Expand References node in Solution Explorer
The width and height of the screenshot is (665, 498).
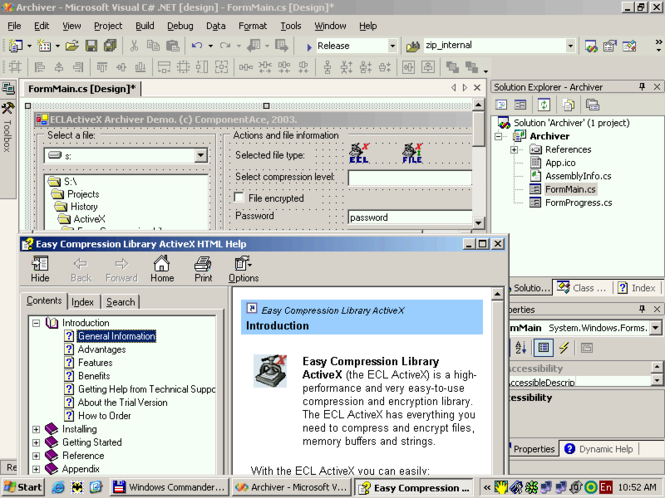pyautogui.click(x=514, y=149)
